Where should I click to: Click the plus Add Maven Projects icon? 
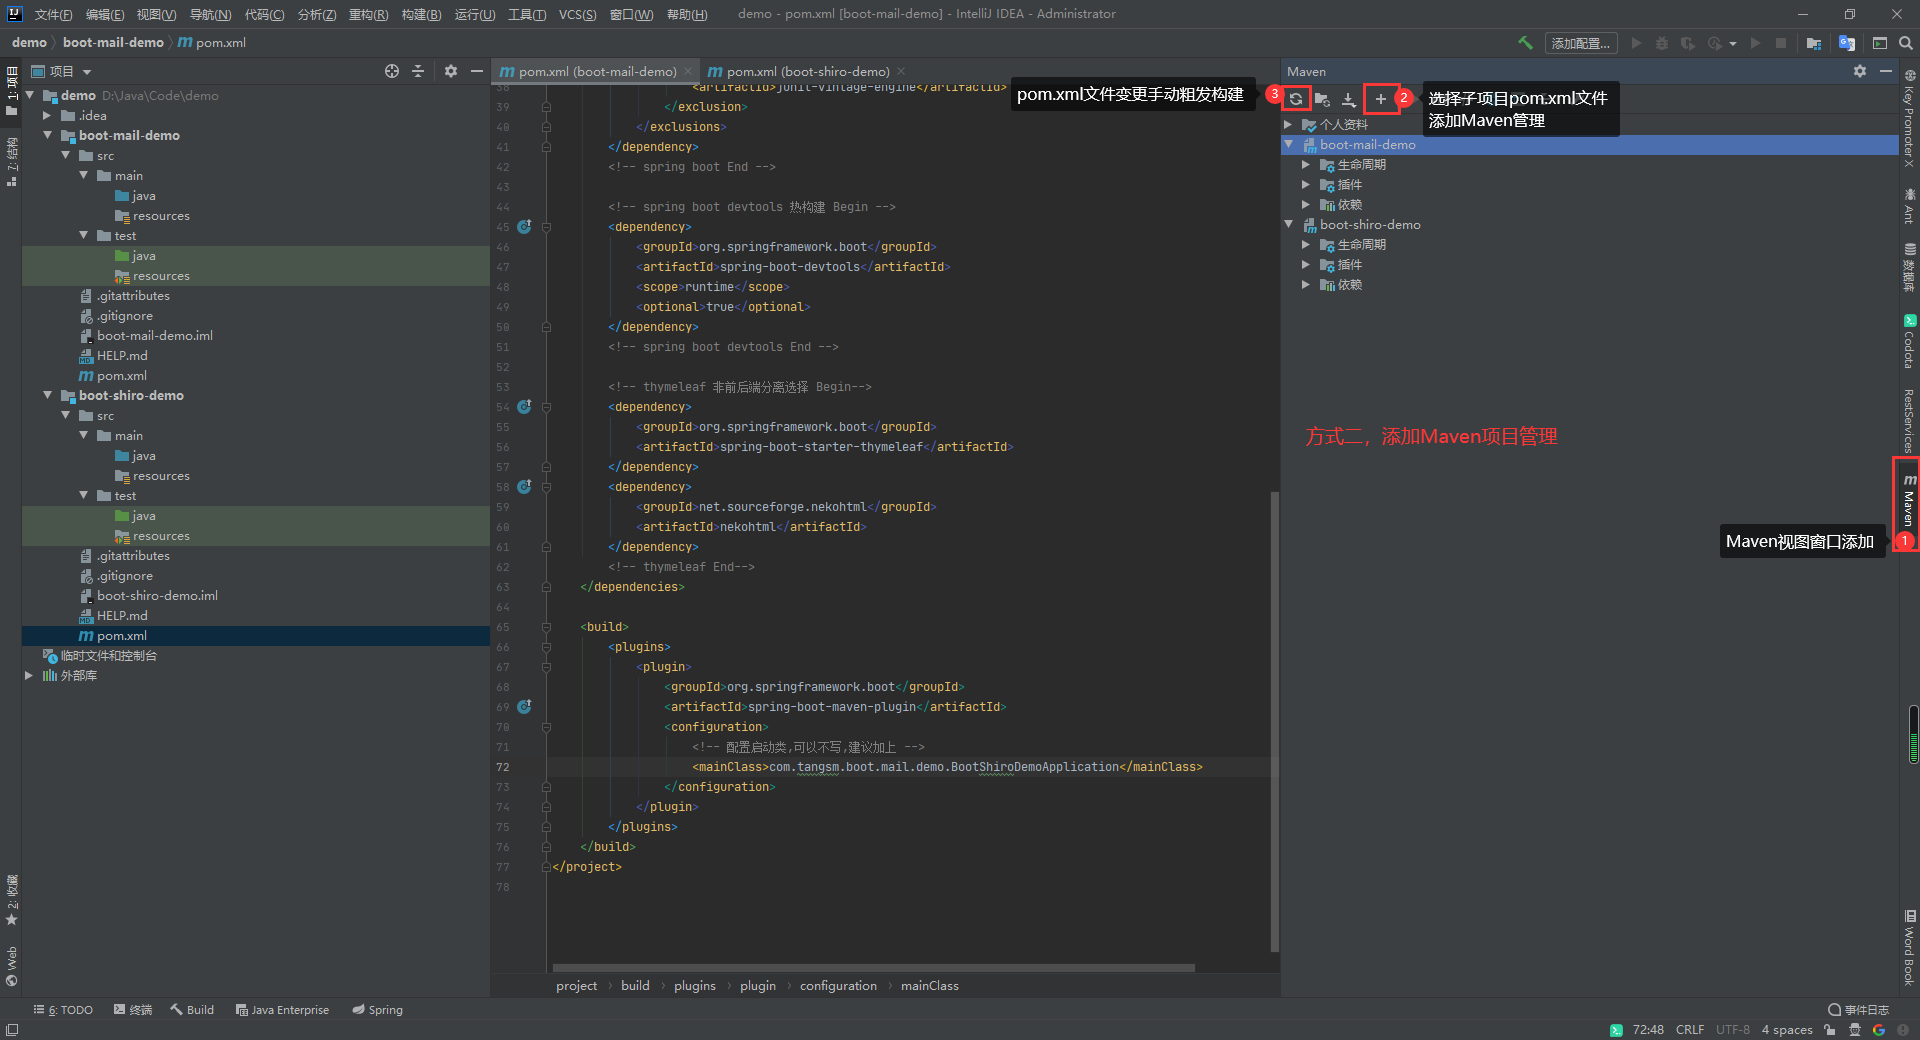(1381, 99)
